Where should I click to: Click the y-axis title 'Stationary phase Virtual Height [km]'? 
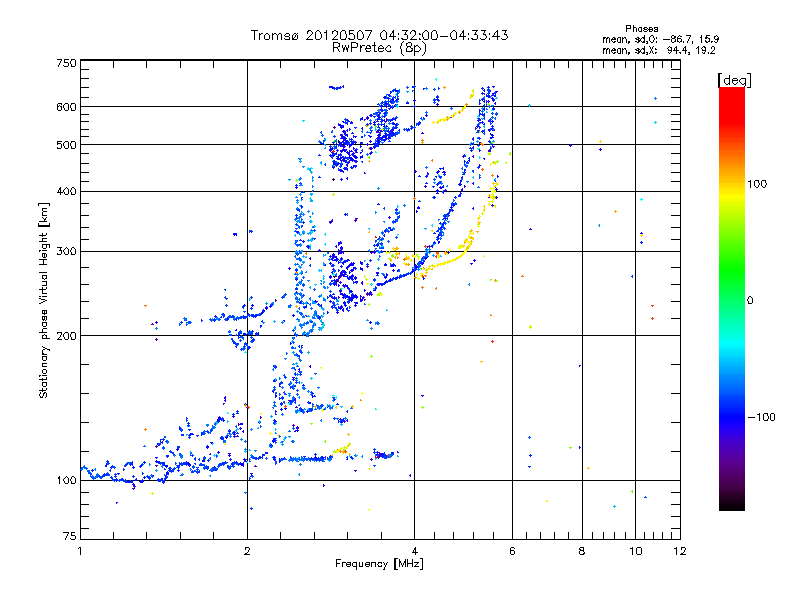pyautogui.click(x=43, y=300)
